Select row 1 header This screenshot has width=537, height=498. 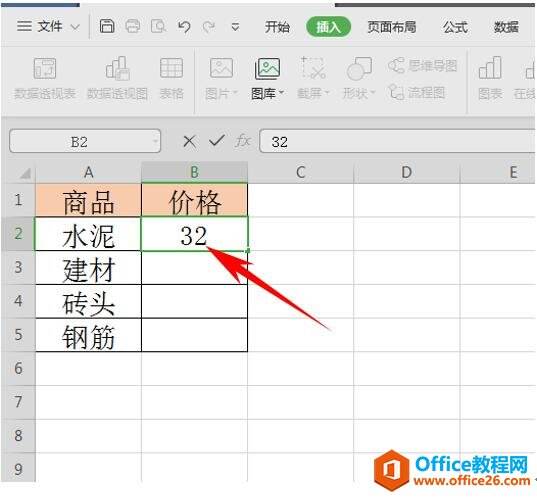coord(18,200)
